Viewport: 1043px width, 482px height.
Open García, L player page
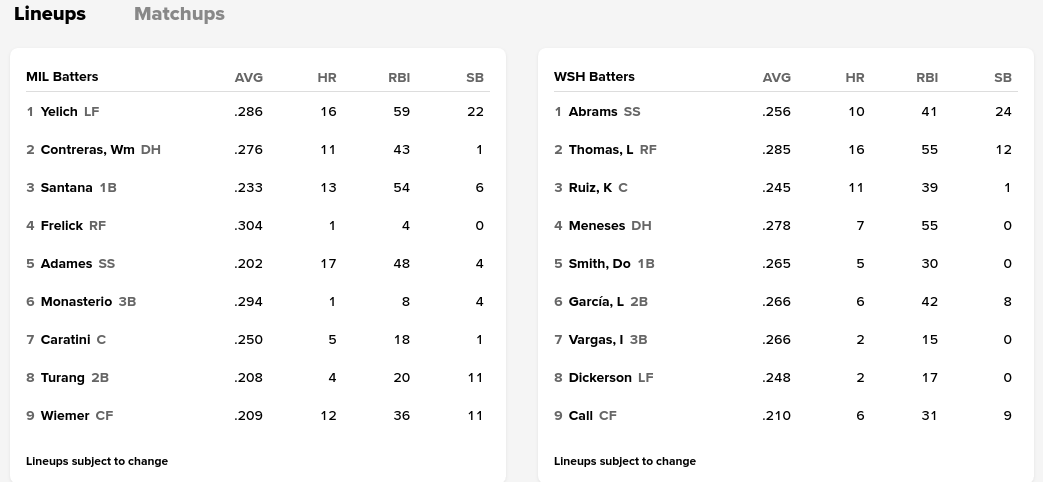pos(596,302)
